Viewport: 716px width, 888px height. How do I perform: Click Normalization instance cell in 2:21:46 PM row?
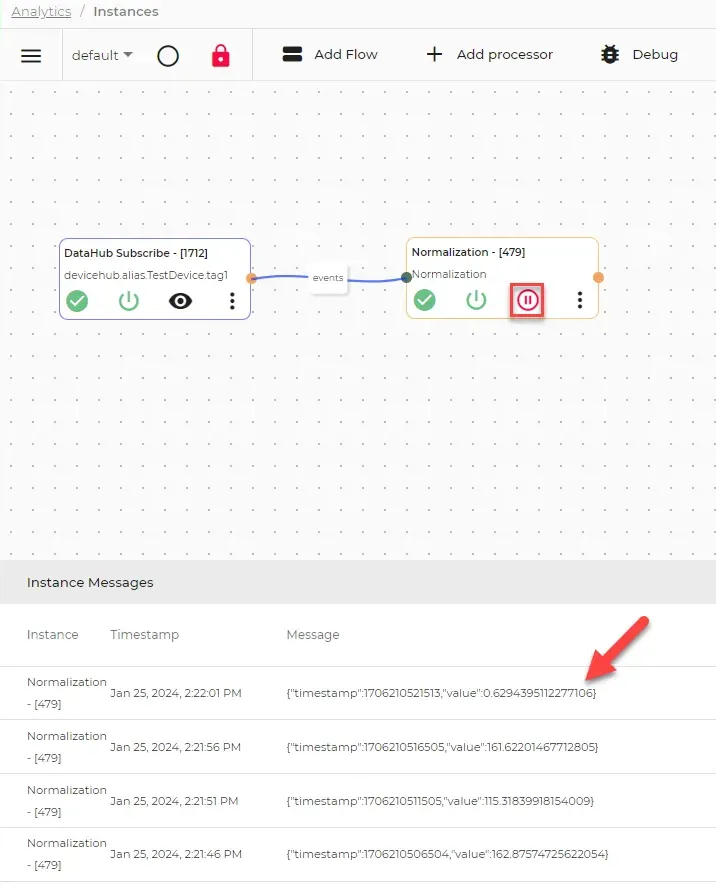(67, 854)
